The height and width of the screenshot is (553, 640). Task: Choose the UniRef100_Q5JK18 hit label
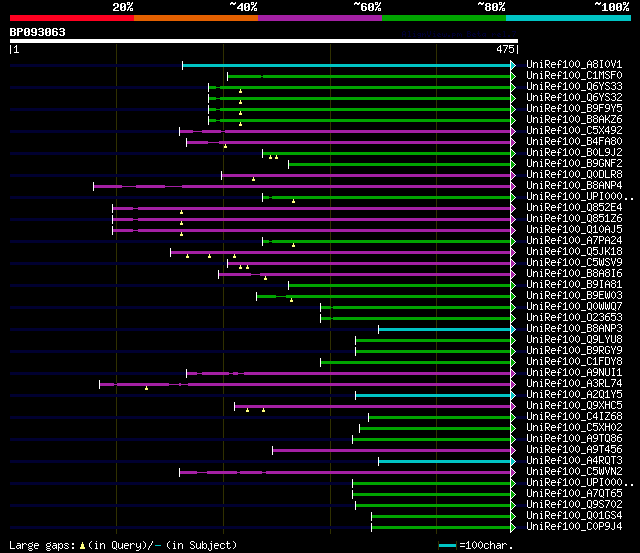pos(574,252)
